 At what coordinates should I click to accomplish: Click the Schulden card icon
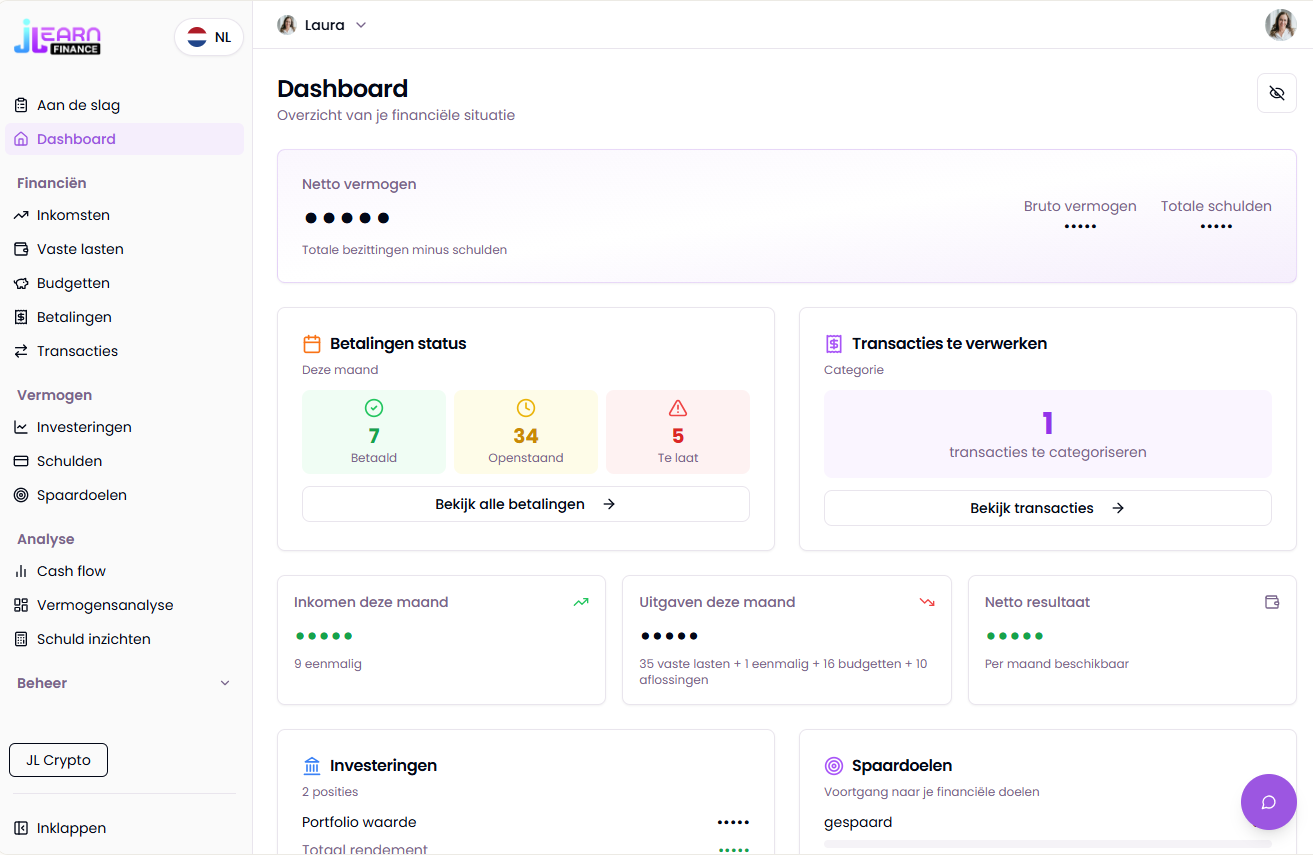(21, 461)
